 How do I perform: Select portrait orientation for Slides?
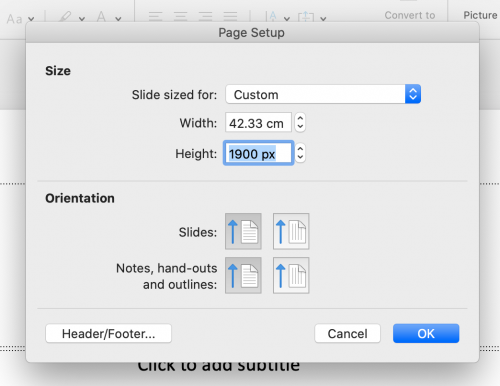243,231
